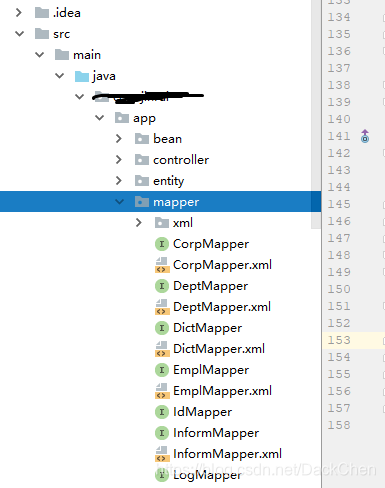Click the src folder icon
This screenshot has height=488, width=385.
pyautogui.click(x=42, y=34)
